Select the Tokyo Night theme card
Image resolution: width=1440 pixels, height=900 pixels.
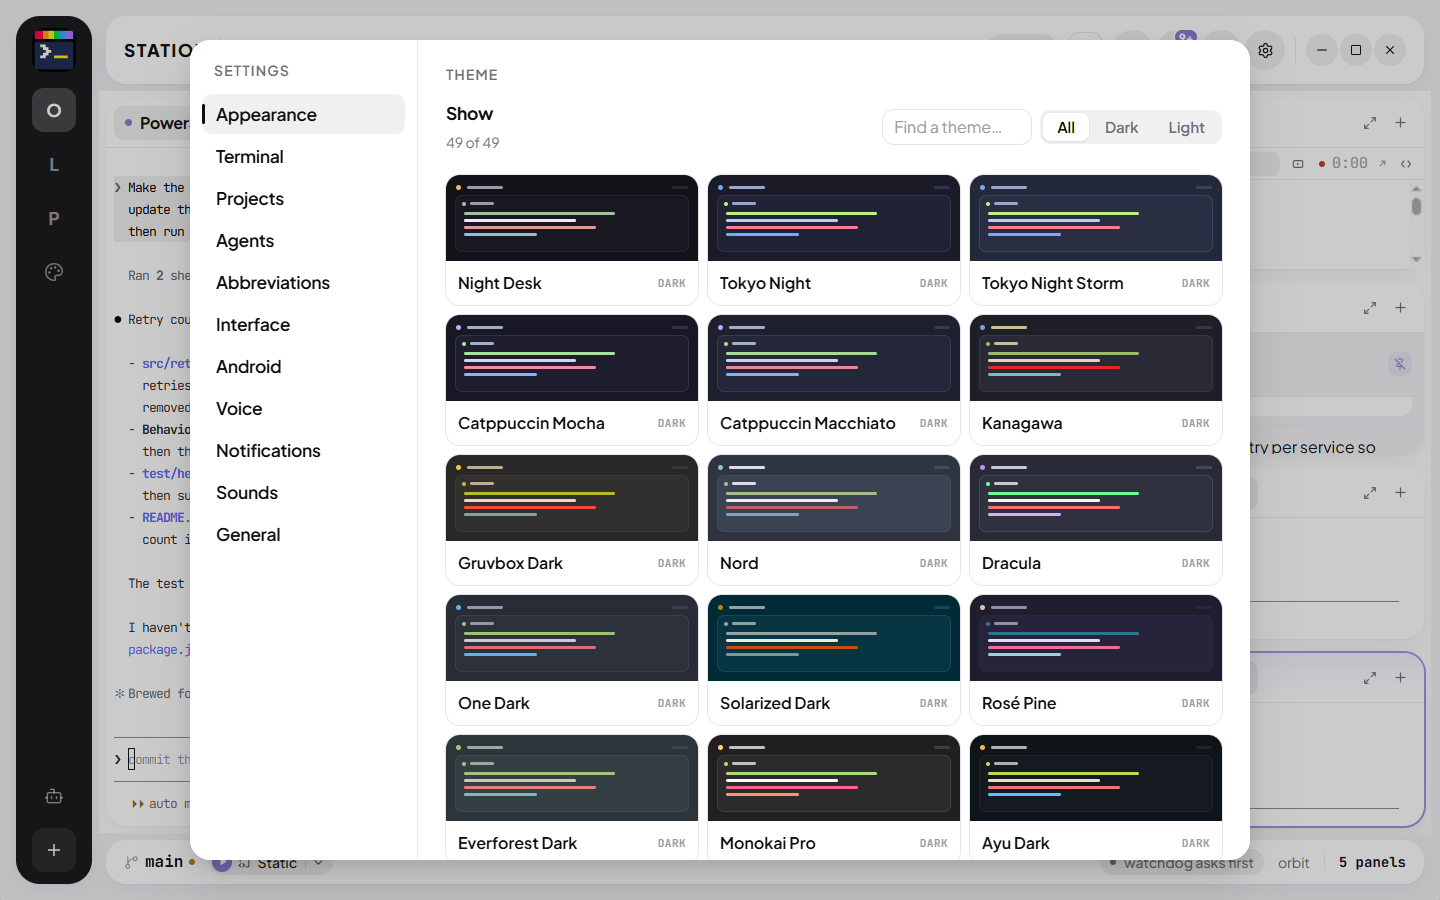[x=834, y=240]
